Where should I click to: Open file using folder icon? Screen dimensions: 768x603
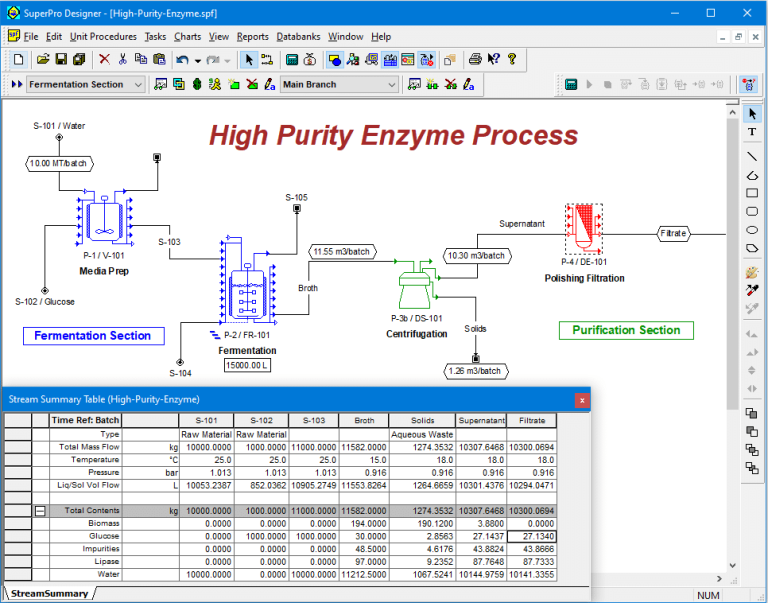tap(43, 59)
